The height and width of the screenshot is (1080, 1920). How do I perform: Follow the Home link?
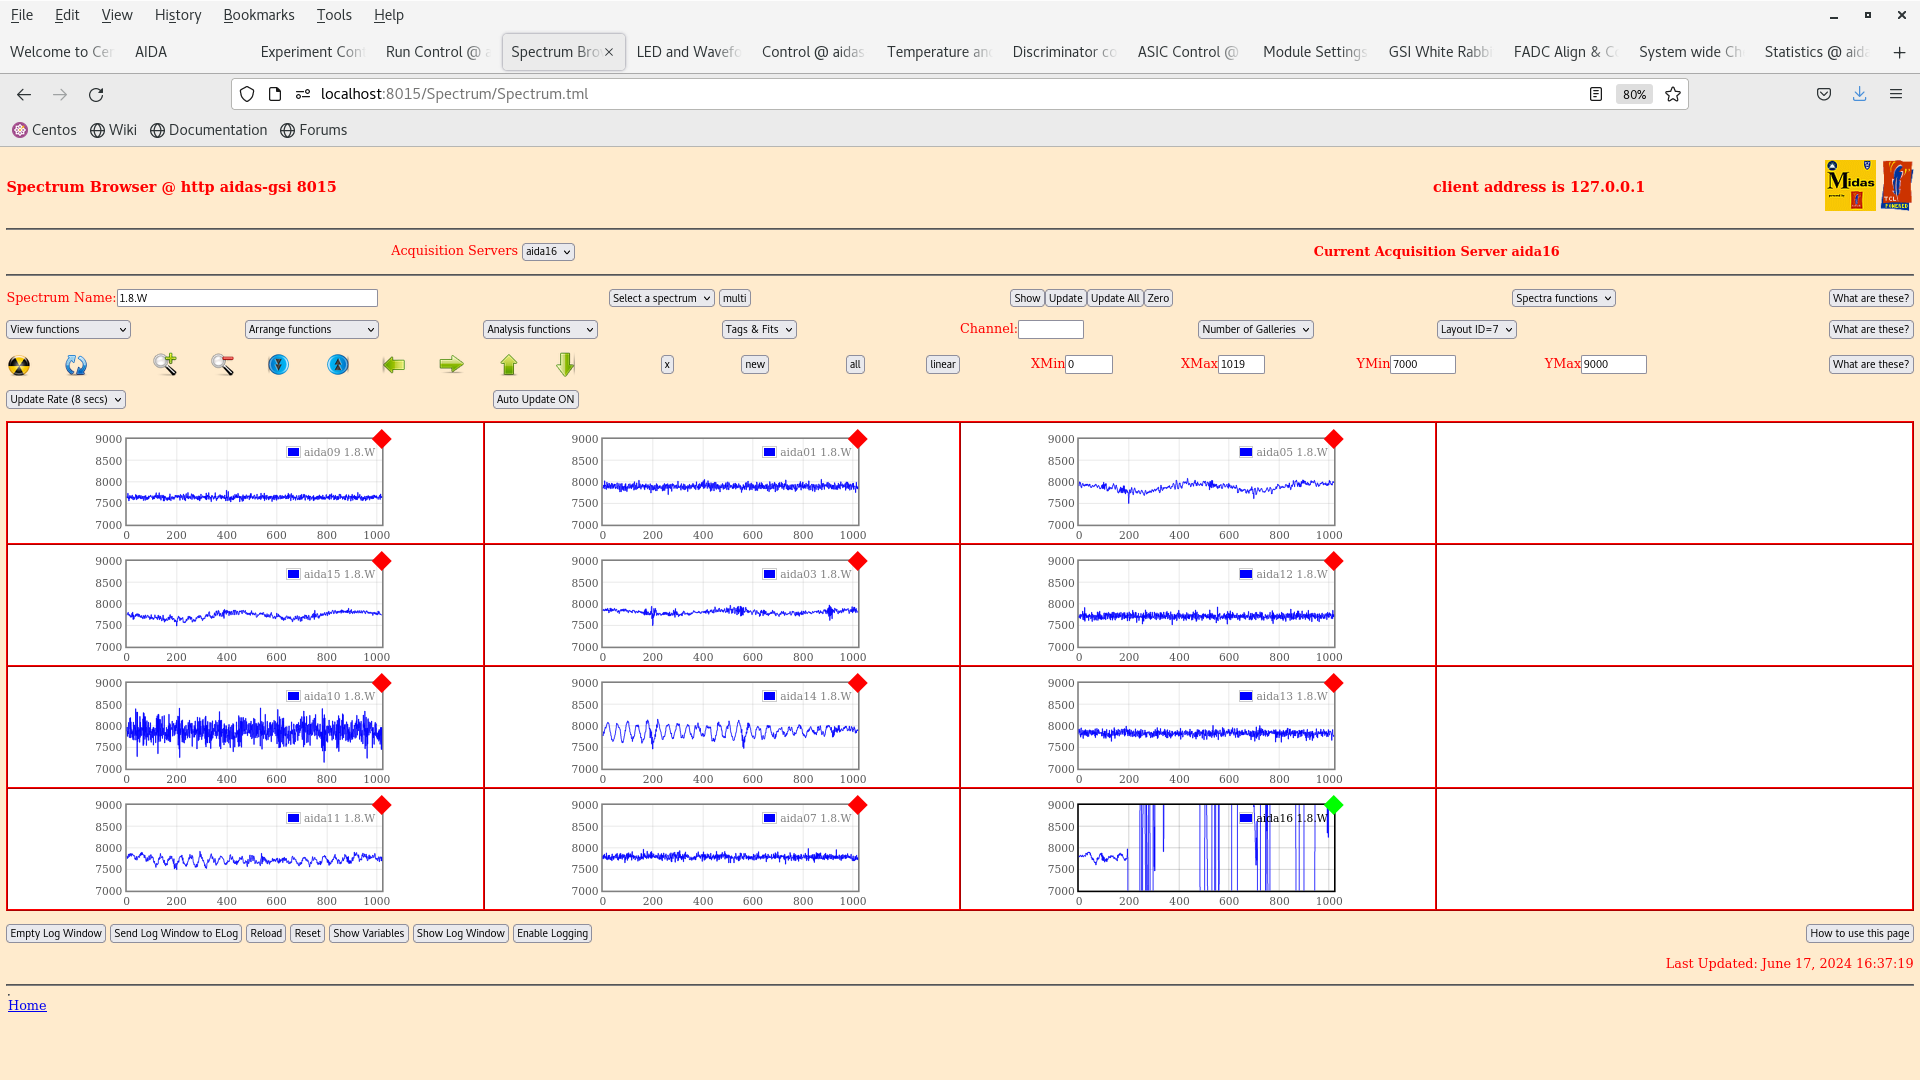(x=27, y=1005)
